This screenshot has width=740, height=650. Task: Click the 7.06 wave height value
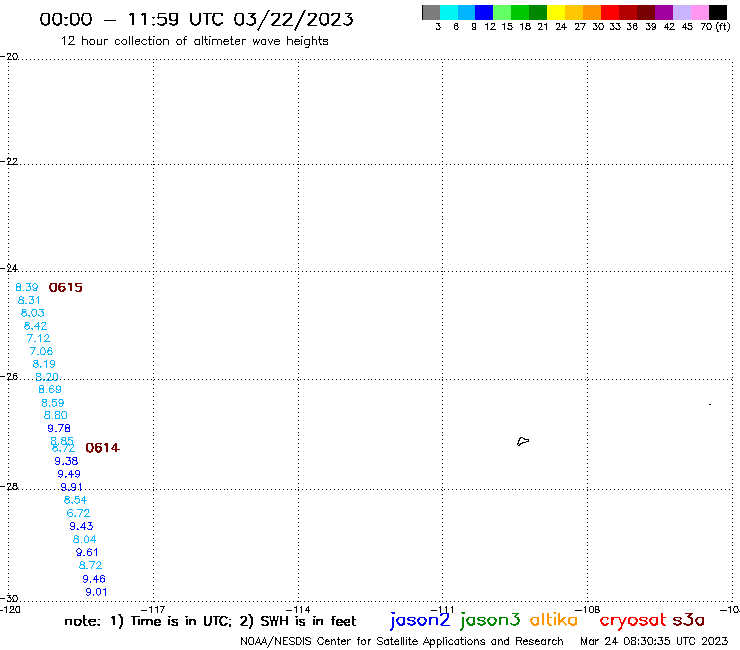tap(41, 351)
